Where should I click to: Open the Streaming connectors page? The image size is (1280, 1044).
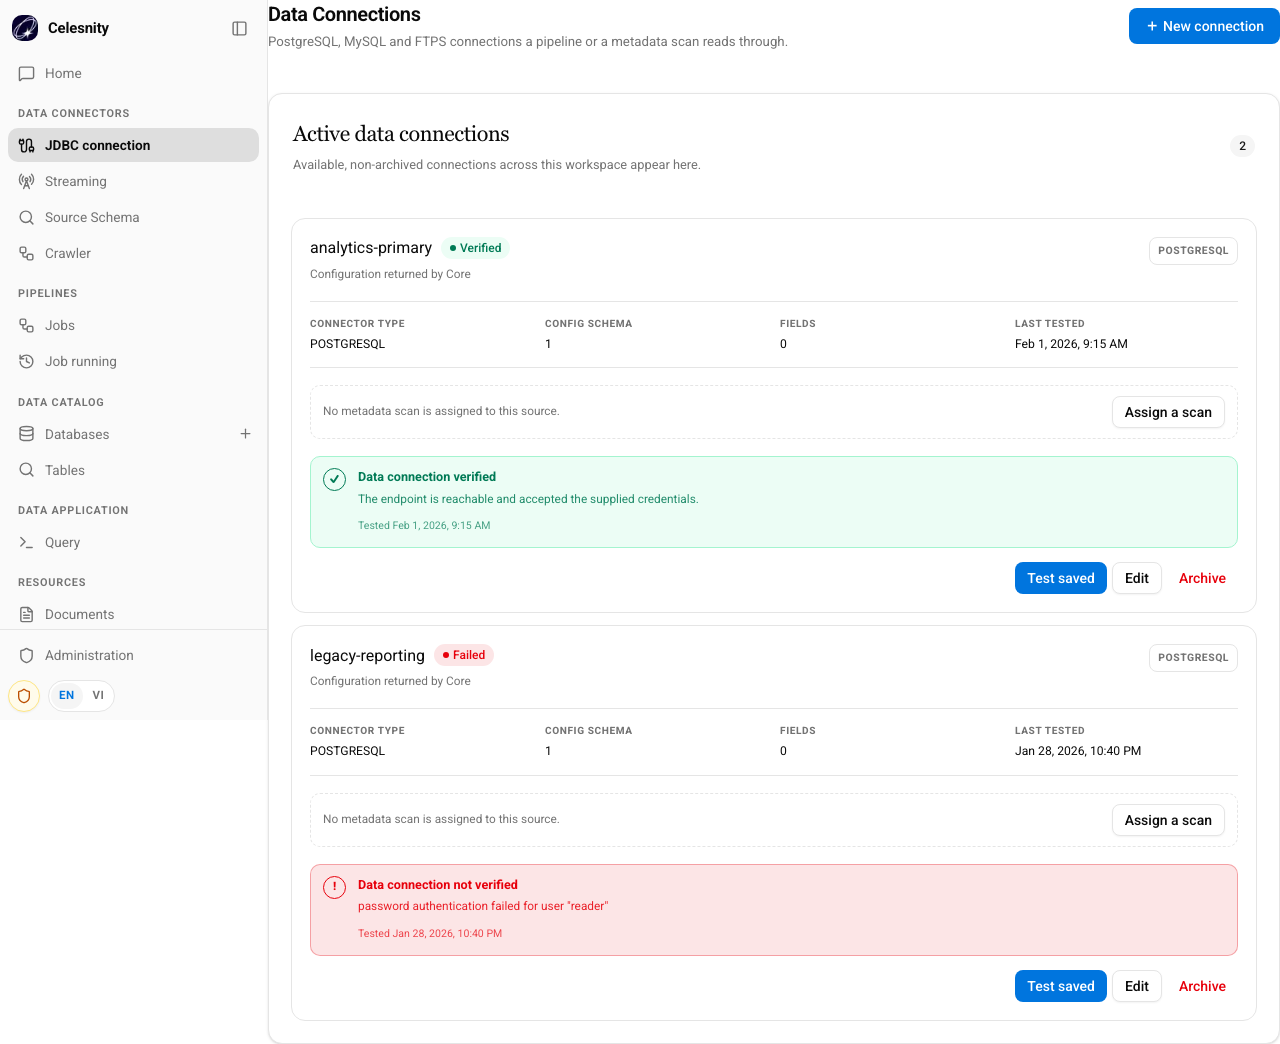(x=133, y=181)
